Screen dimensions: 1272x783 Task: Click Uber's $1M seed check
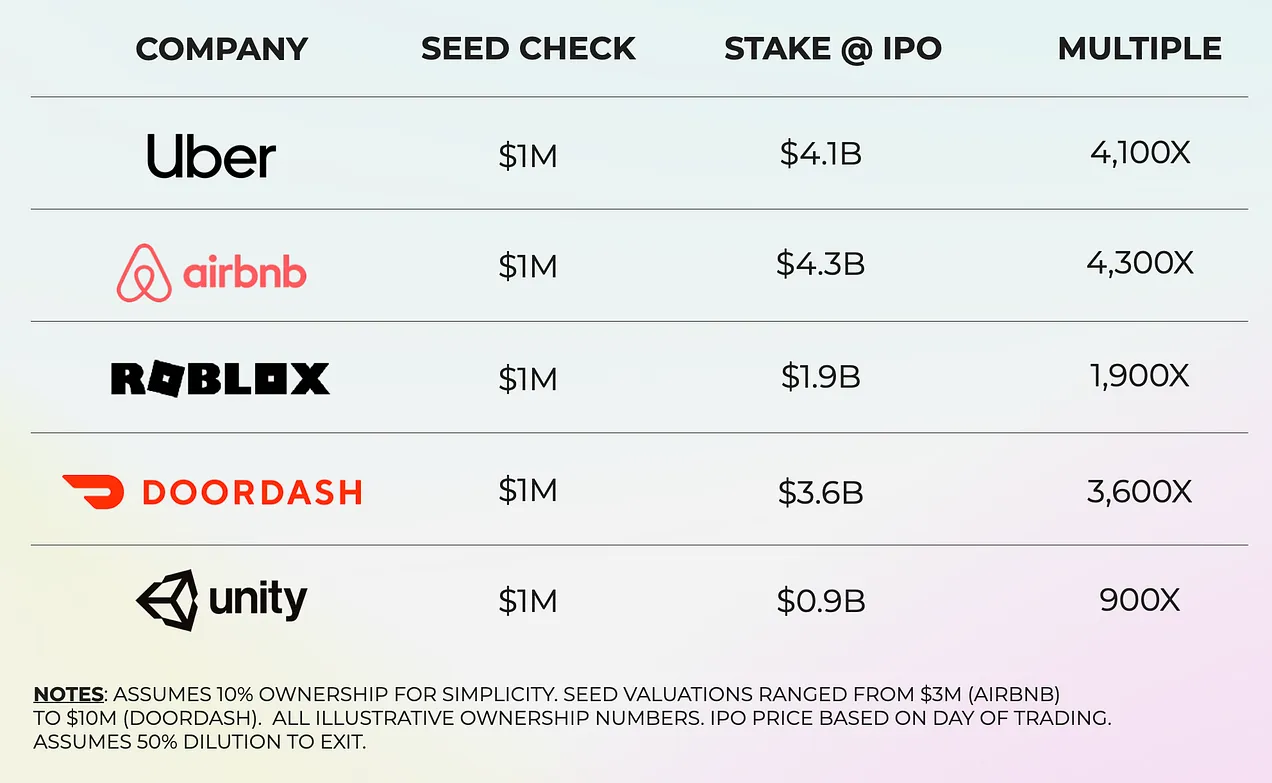pos(528,156)
